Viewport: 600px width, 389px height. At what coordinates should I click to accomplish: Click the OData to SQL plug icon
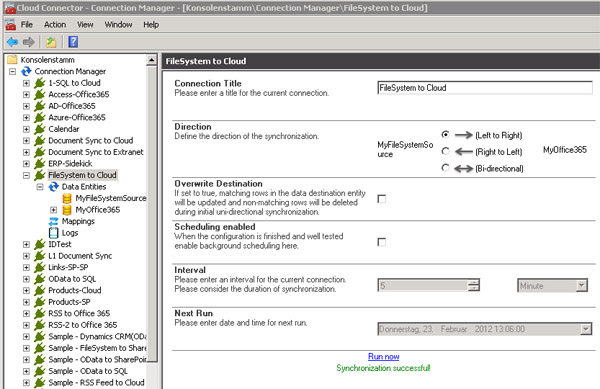click(x=40, y=279)
